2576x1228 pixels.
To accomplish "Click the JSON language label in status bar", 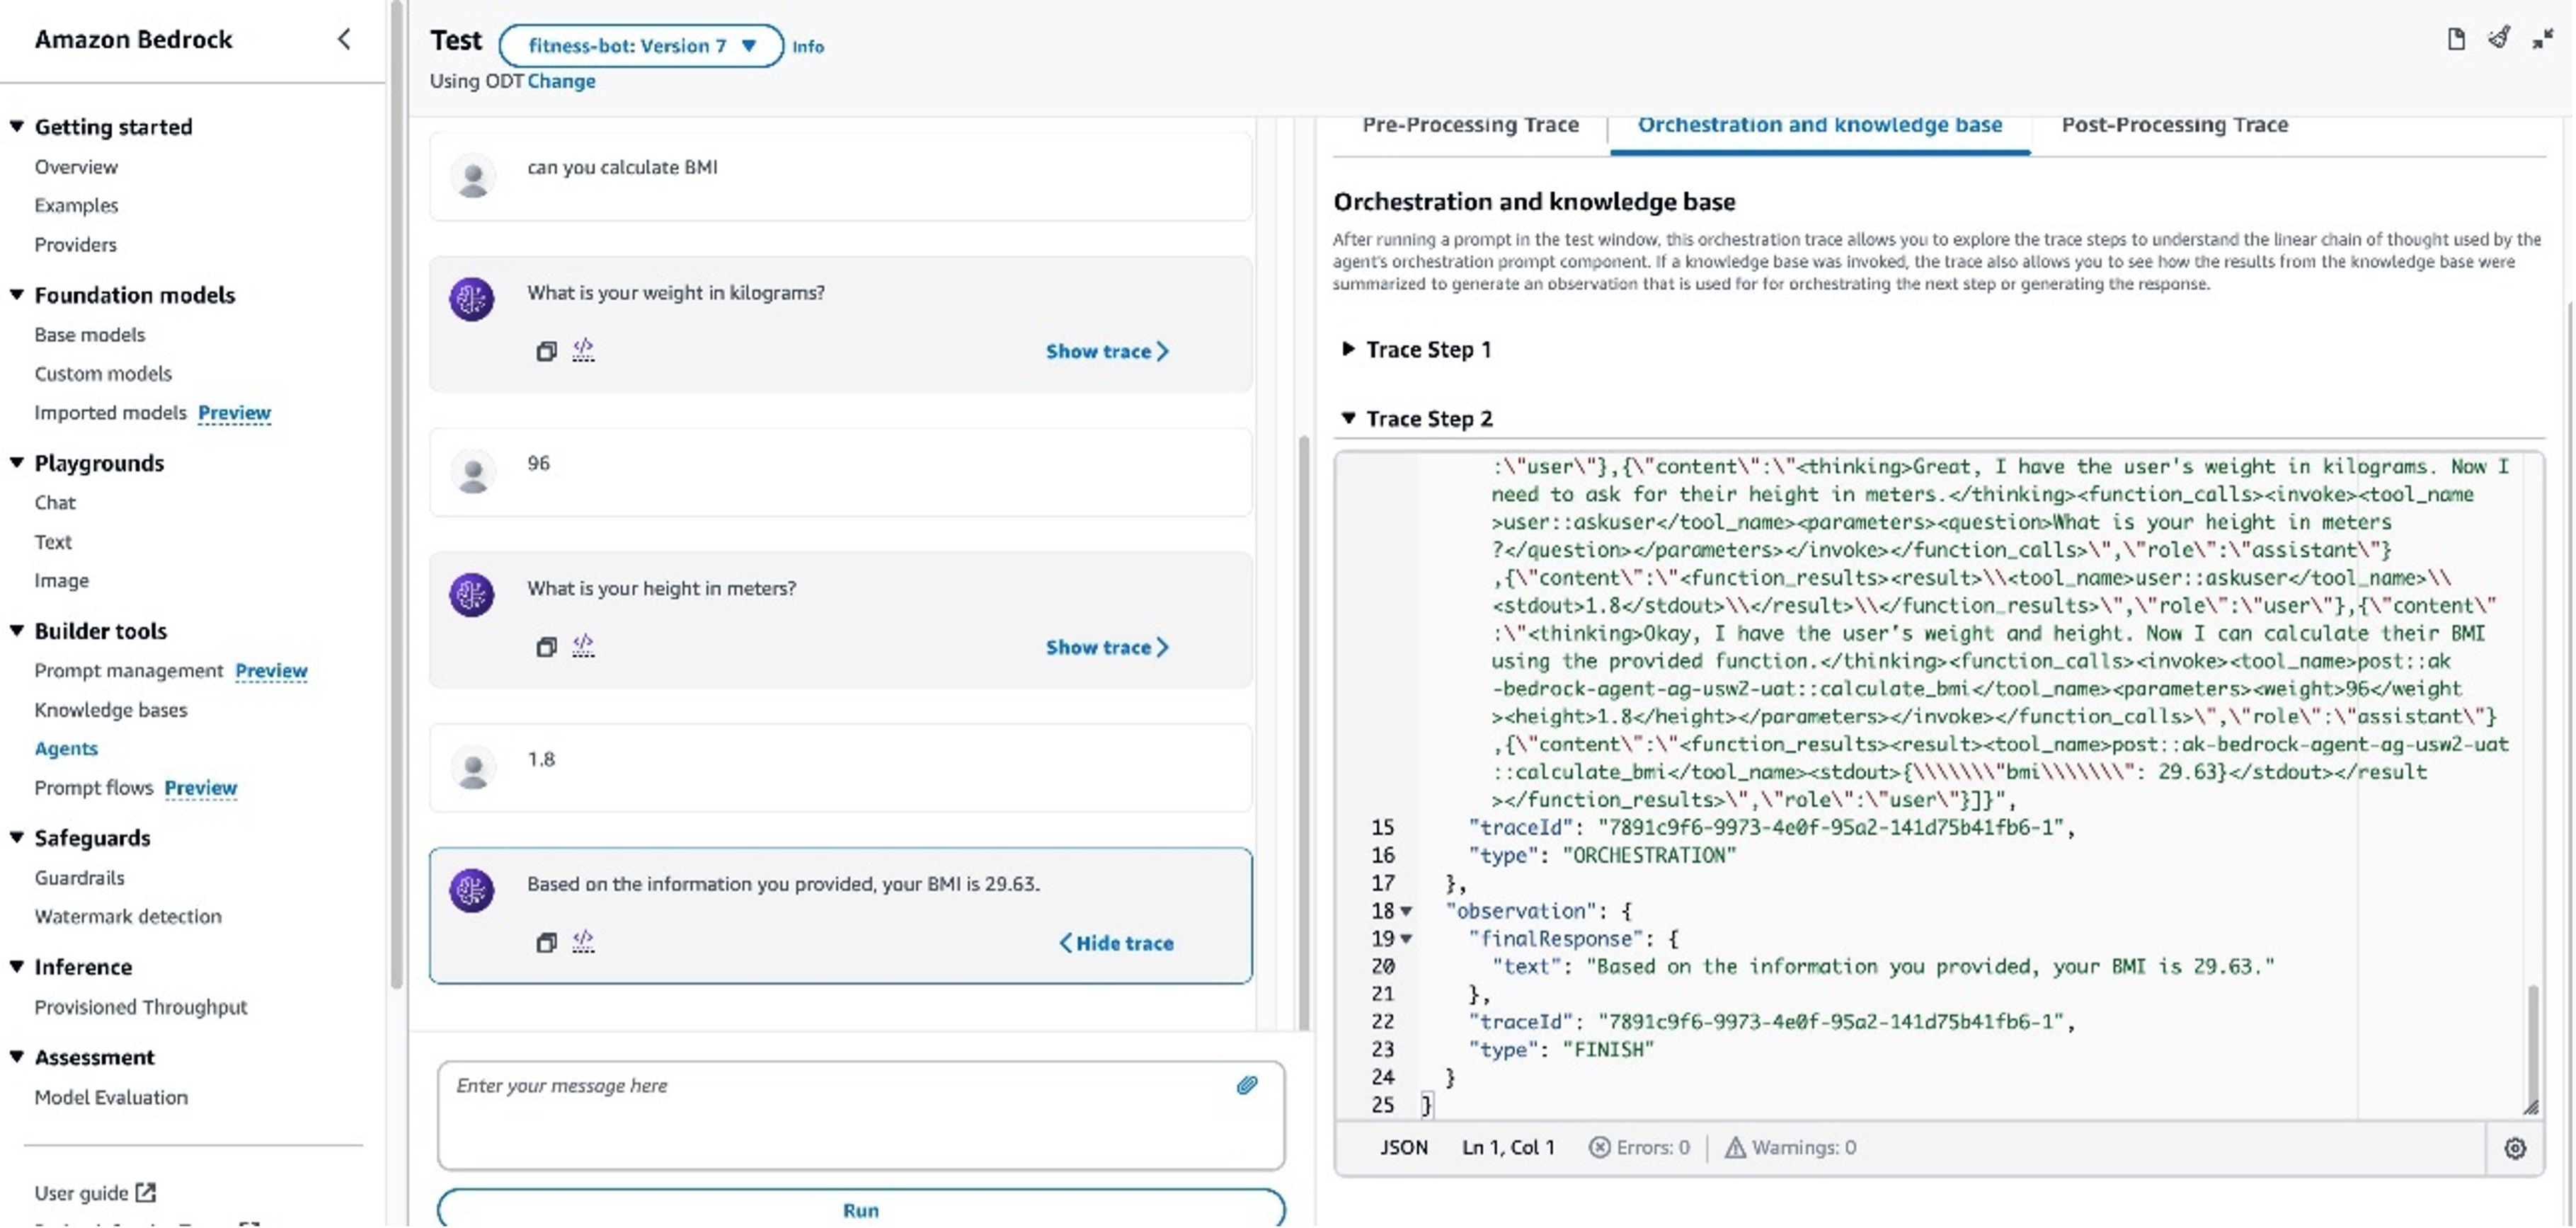I will pyautogui.click(x=1403, y=1147).
